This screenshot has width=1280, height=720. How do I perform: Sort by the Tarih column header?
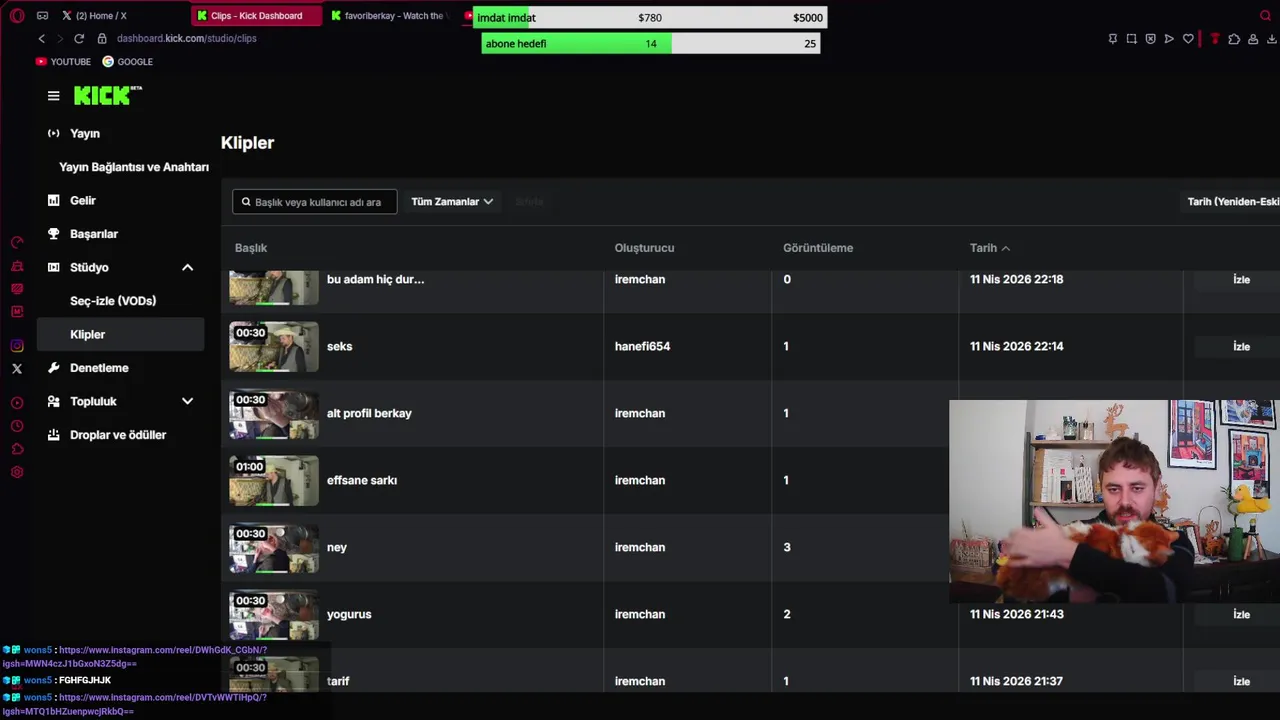coord(989,248)
